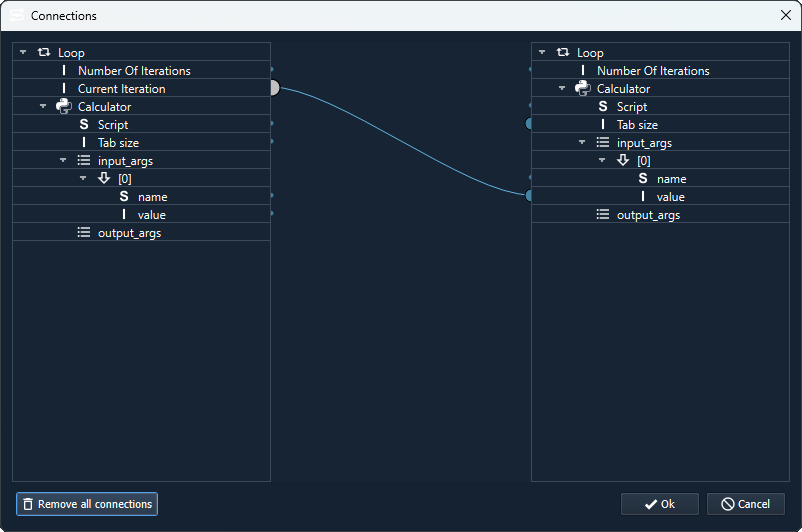
Task: Collapse left [0] item
Action: pos(83,179)
